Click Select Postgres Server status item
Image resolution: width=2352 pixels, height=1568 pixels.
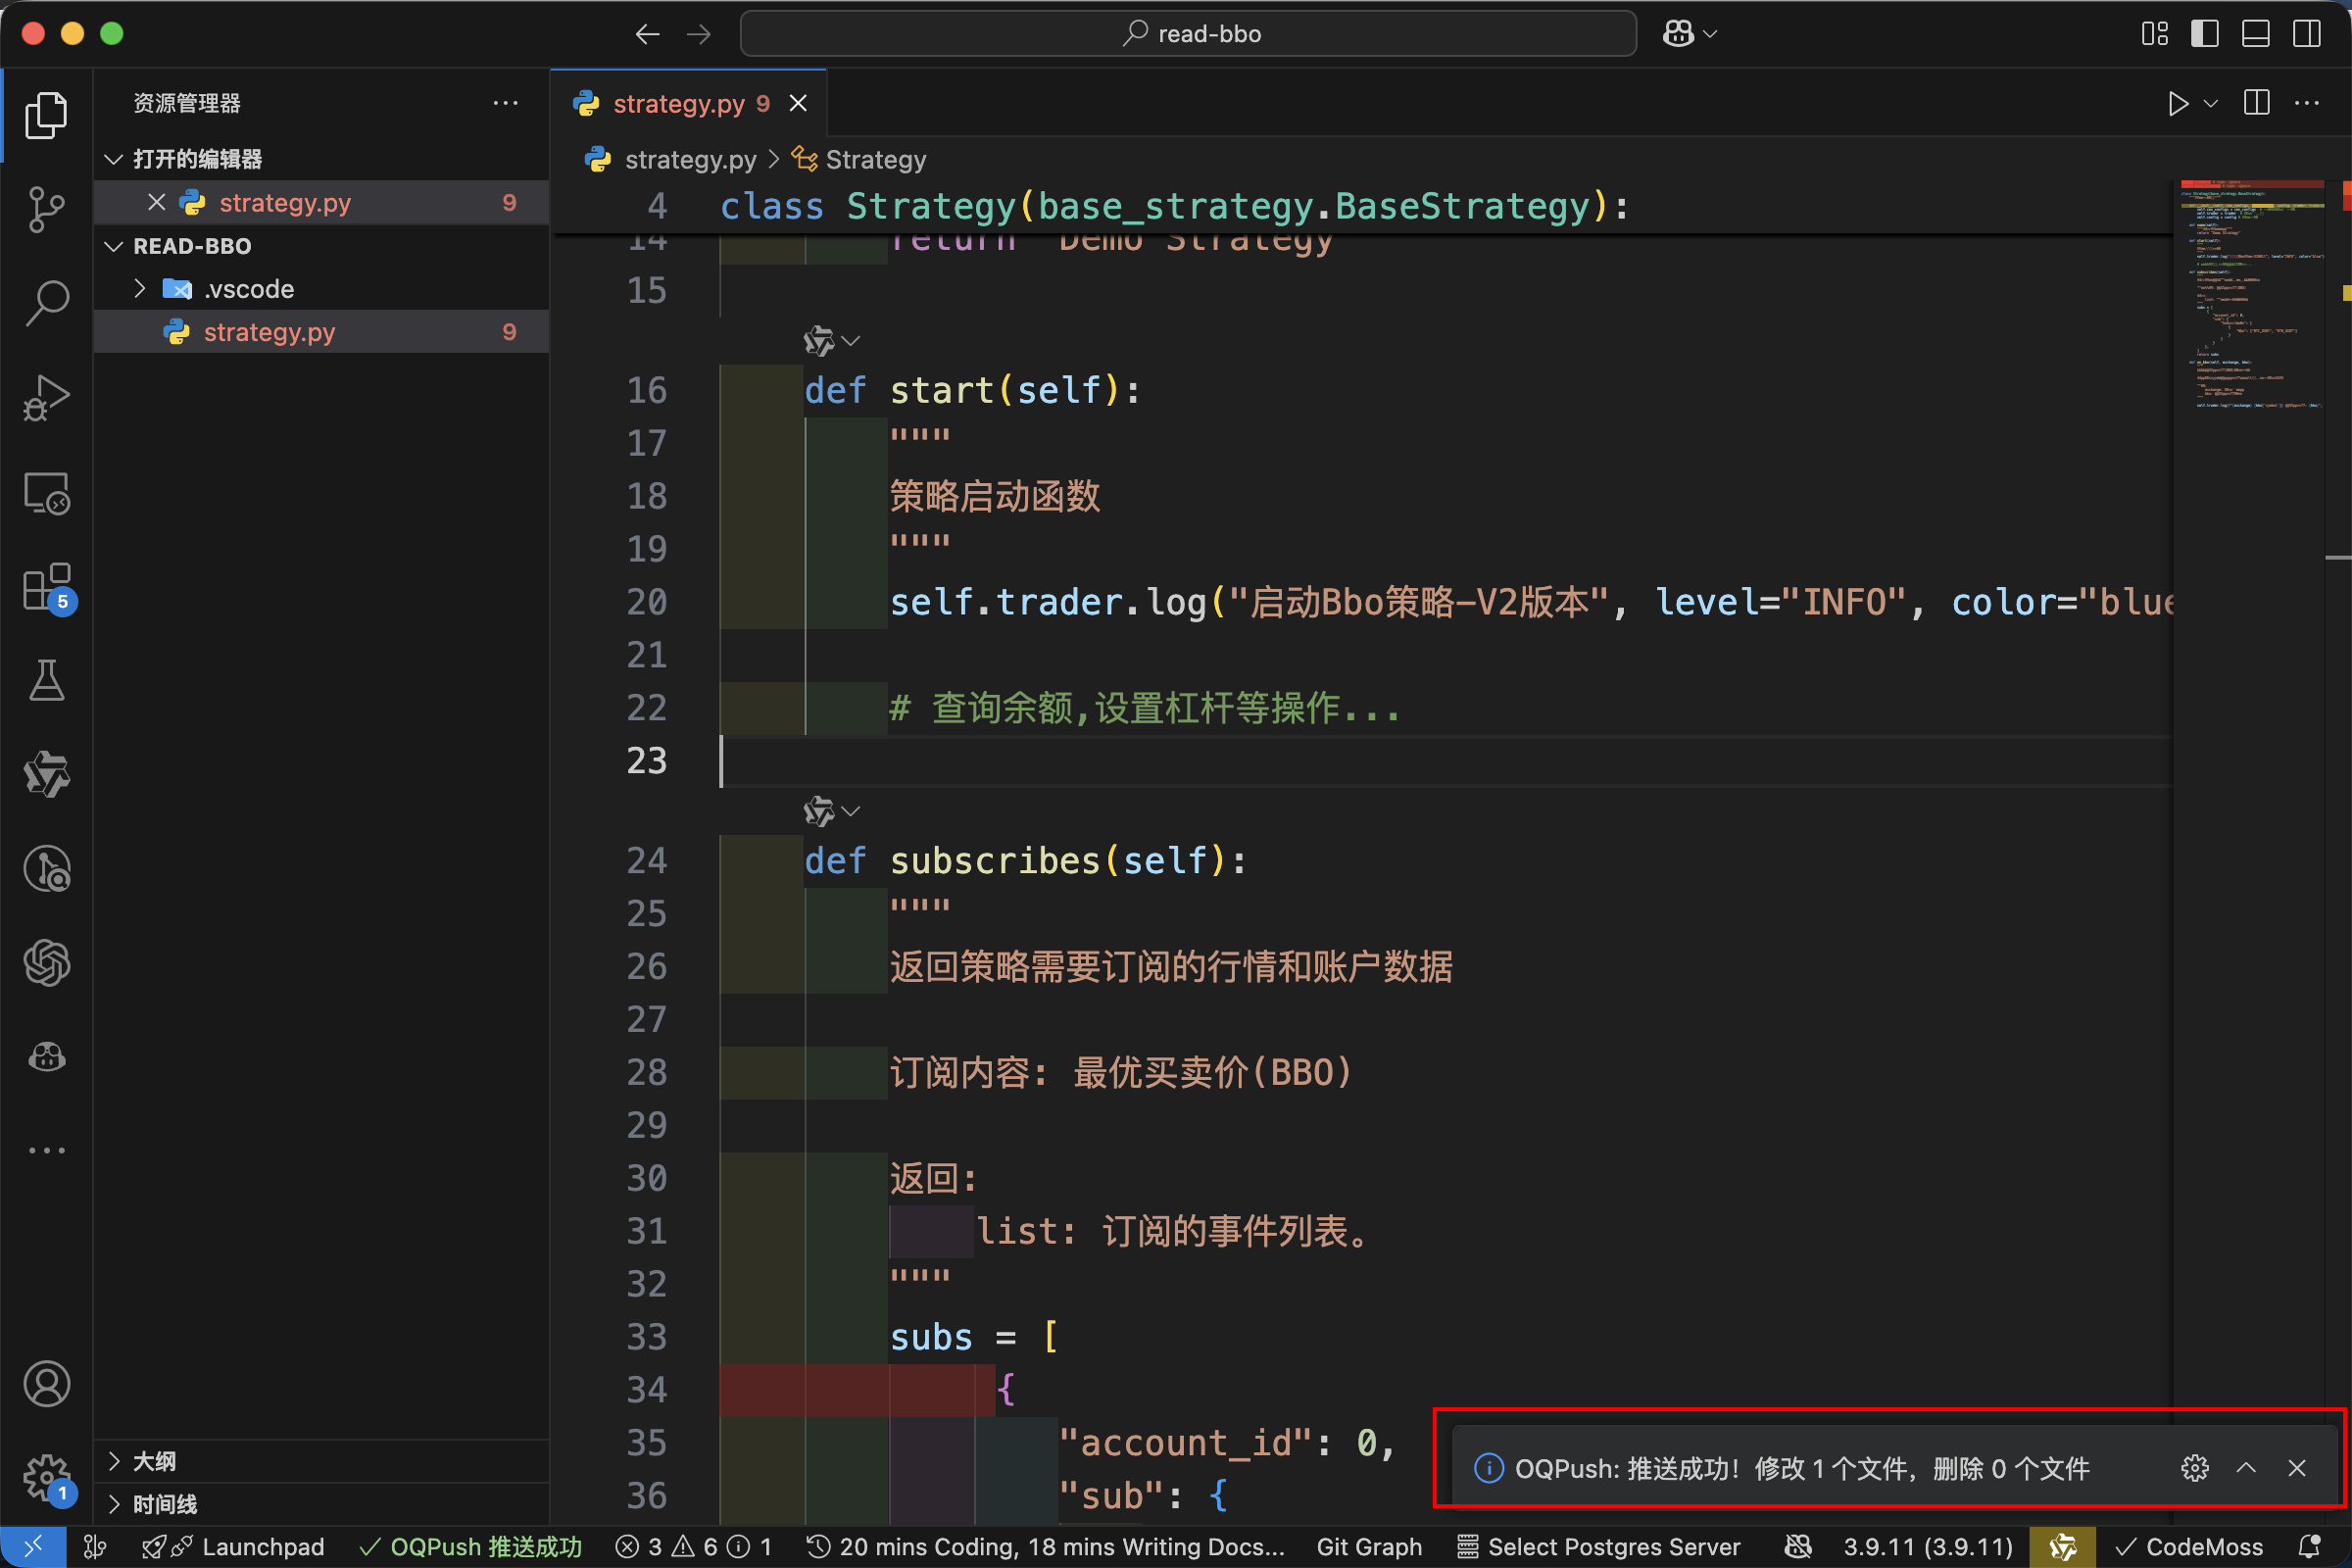(1598, 1546)
